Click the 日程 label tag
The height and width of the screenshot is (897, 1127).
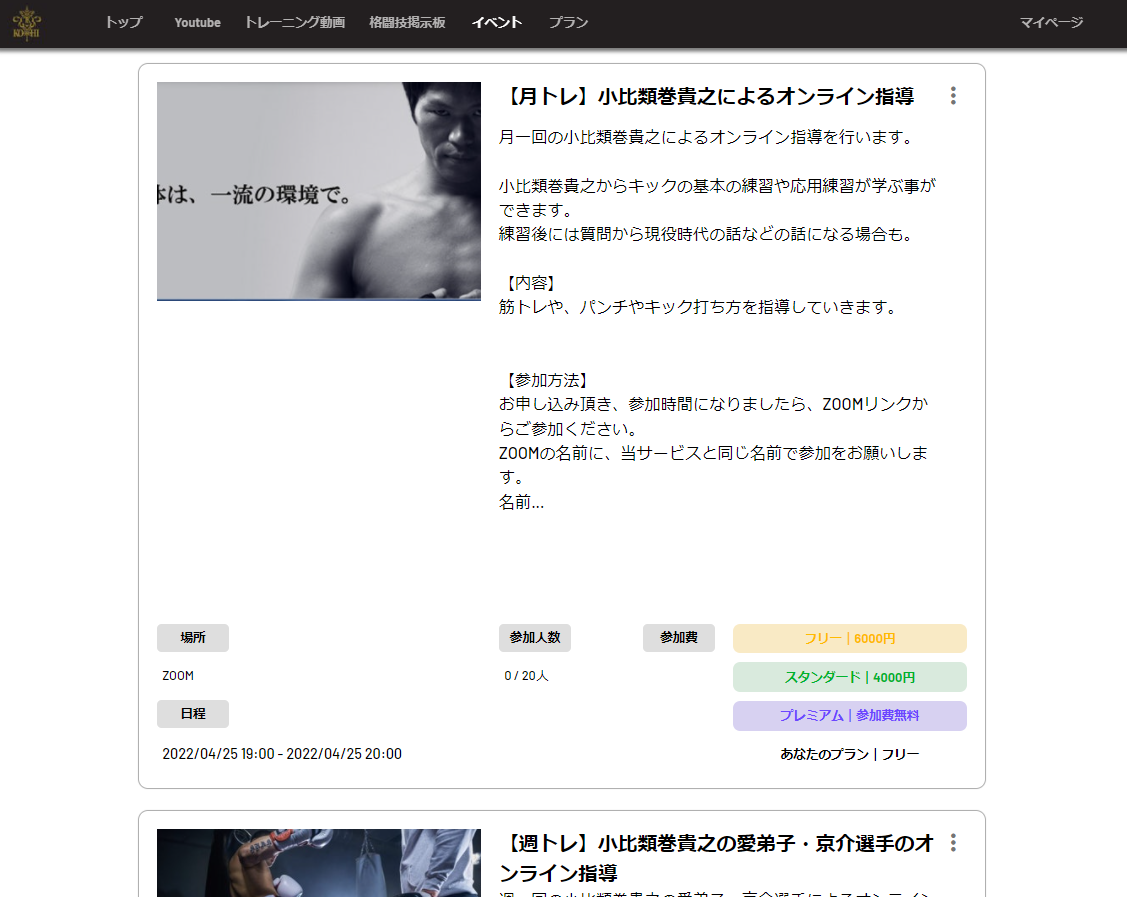pos(193,714)
